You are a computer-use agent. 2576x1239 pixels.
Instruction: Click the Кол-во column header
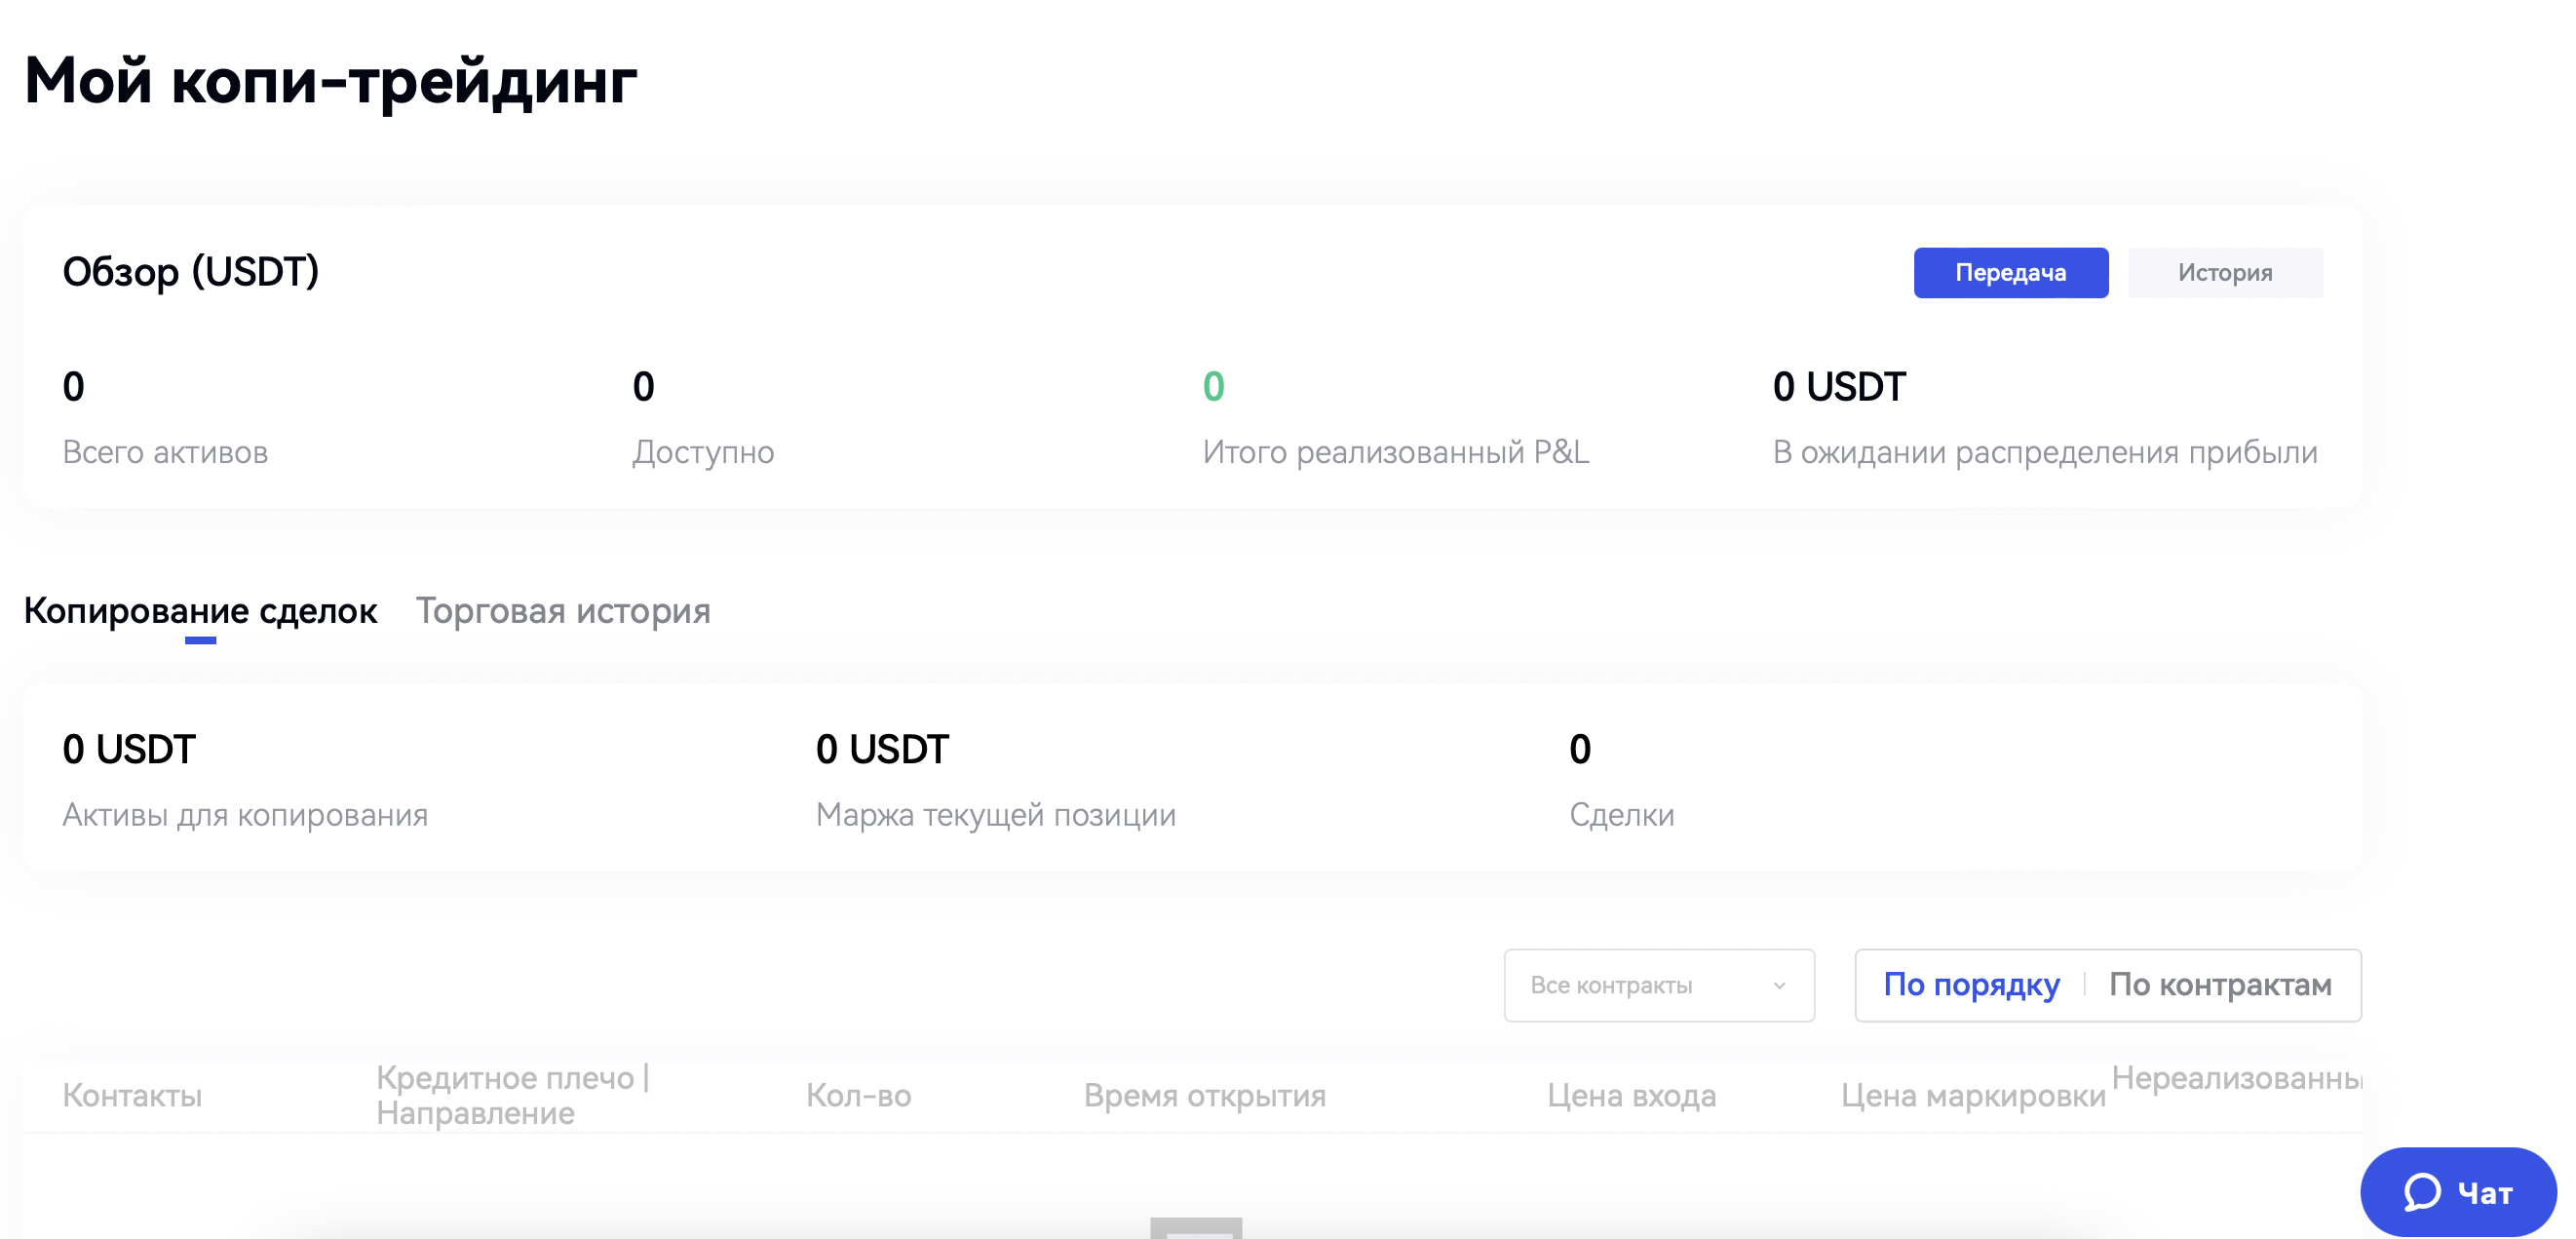coord(858,1096)
